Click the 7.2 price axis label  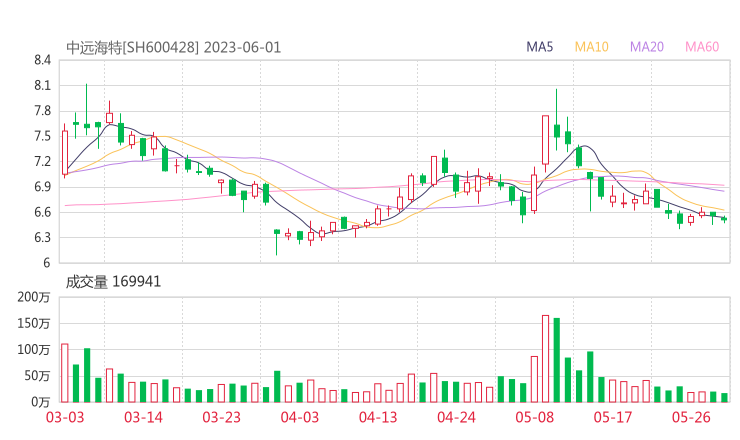42,161
